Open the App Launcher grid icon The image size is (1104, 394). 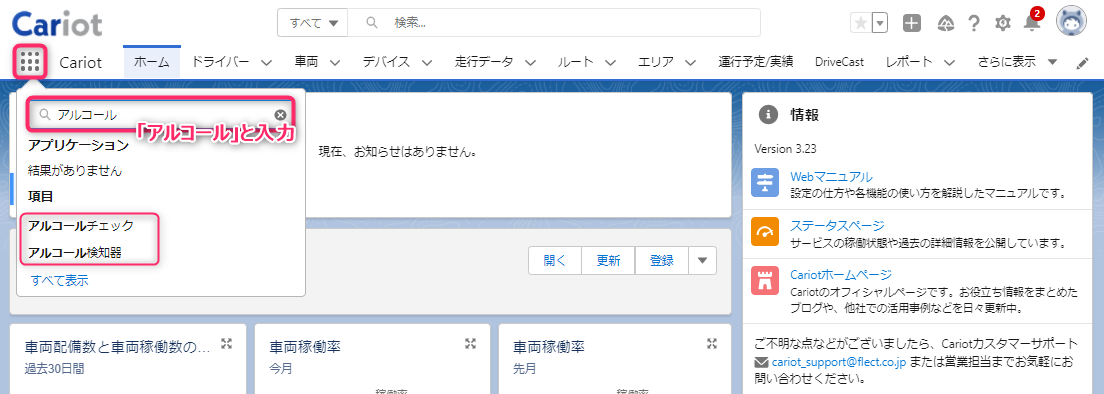tap(29, 63)
